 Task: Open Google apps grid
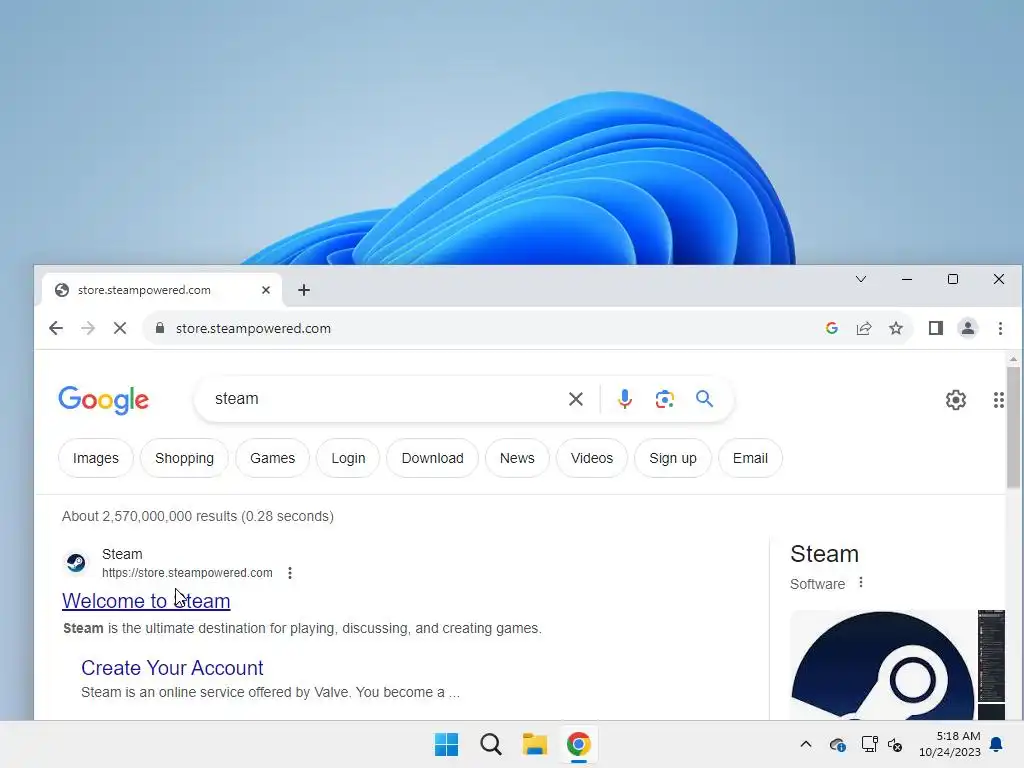pyautogui.click(x=999, y=400)
